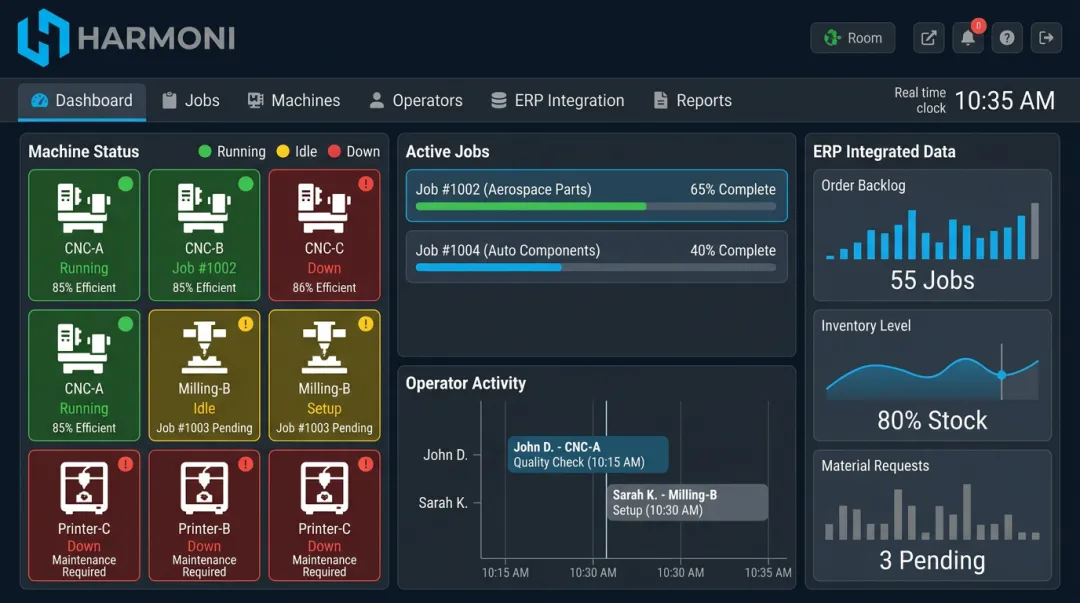The width and height of the screenshot is (1080, 603).
Task: Click "86% Efficient" text in CNC-C card
Action: pyautogui.click(x=324, y=288)
